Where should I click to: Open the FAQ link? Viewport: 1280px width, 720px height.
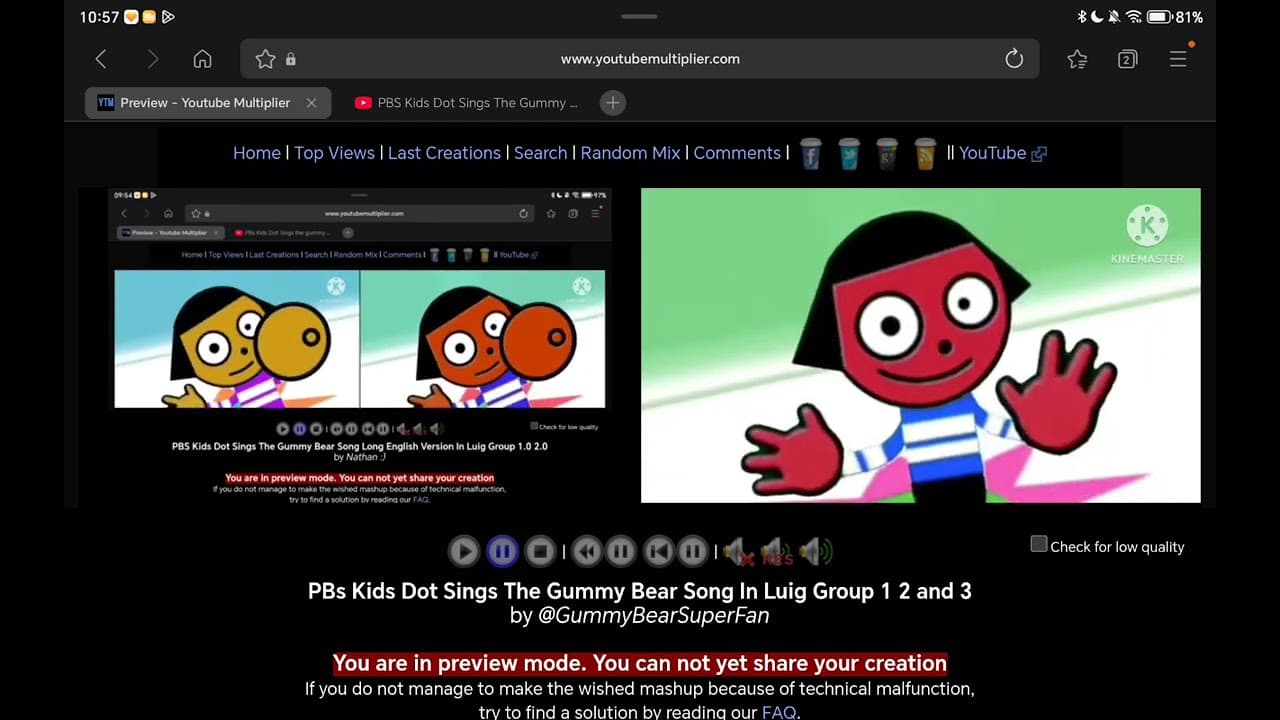[x=779, y=712]
